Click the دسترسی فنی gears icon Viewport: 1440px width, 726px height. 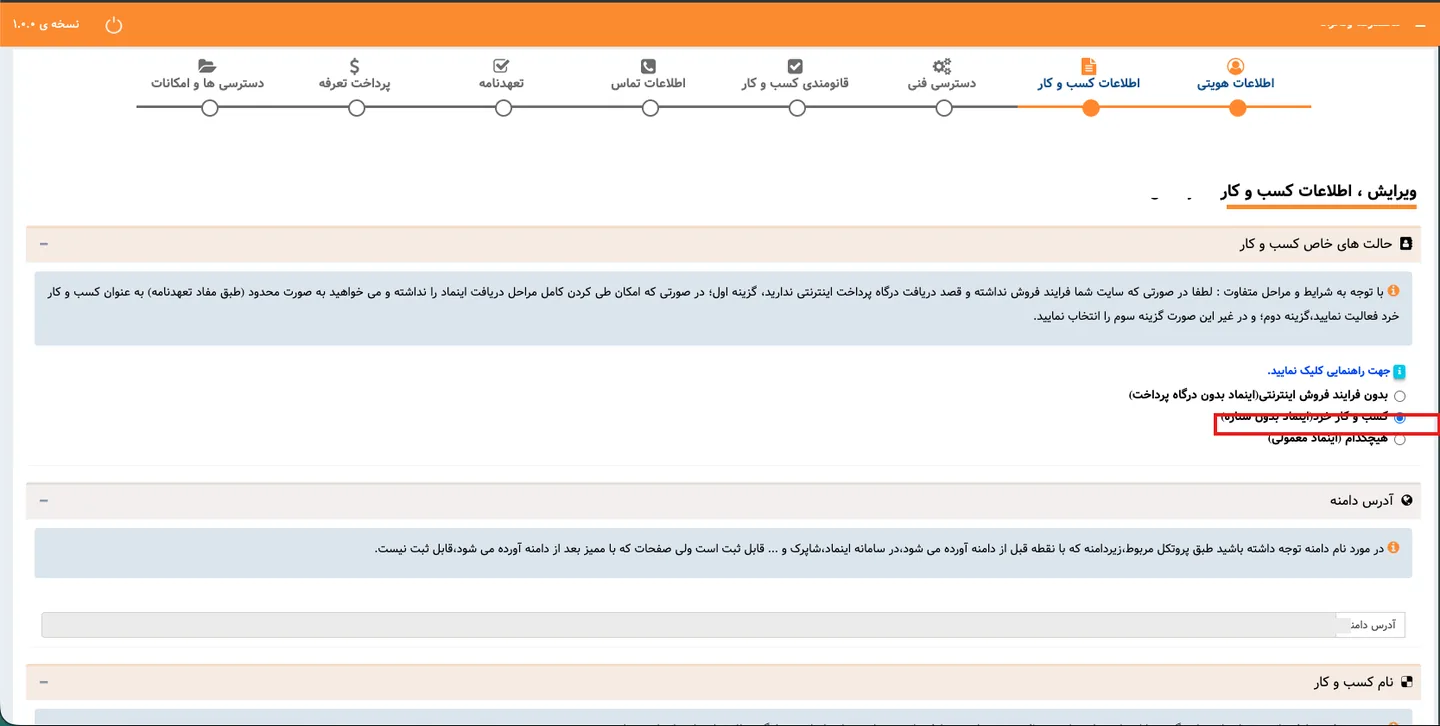942,67
